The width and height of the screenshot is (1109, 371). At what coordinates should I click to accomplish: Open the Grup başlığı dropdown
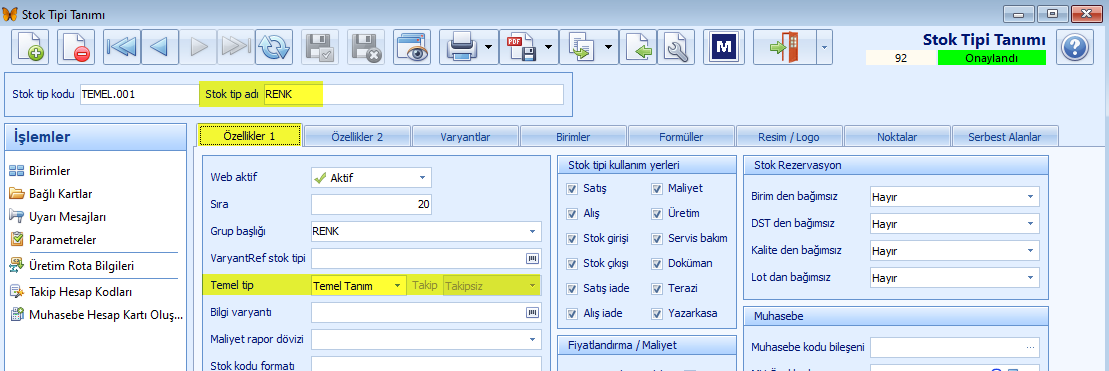point(532,232)
